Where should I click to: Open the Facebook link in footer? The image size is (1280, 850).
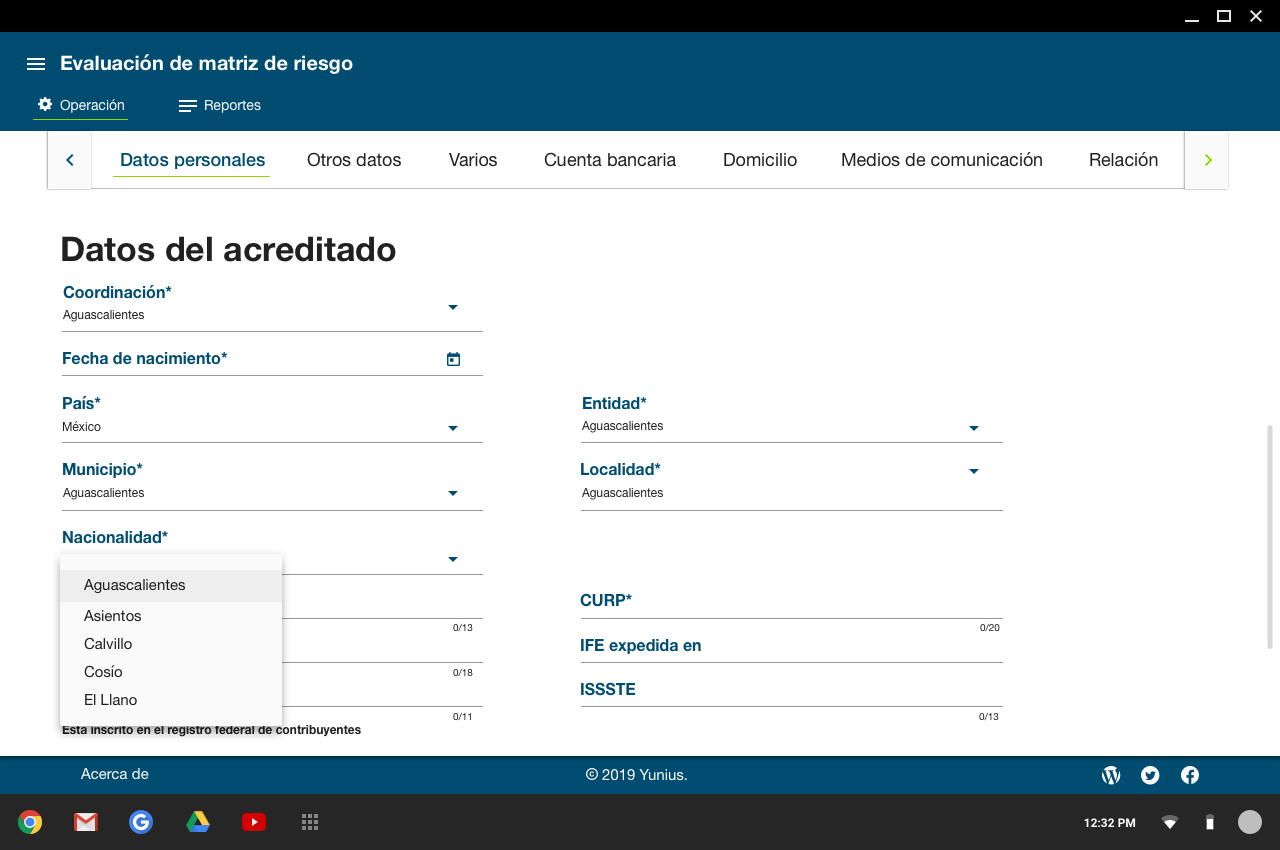coord(1190,775)
